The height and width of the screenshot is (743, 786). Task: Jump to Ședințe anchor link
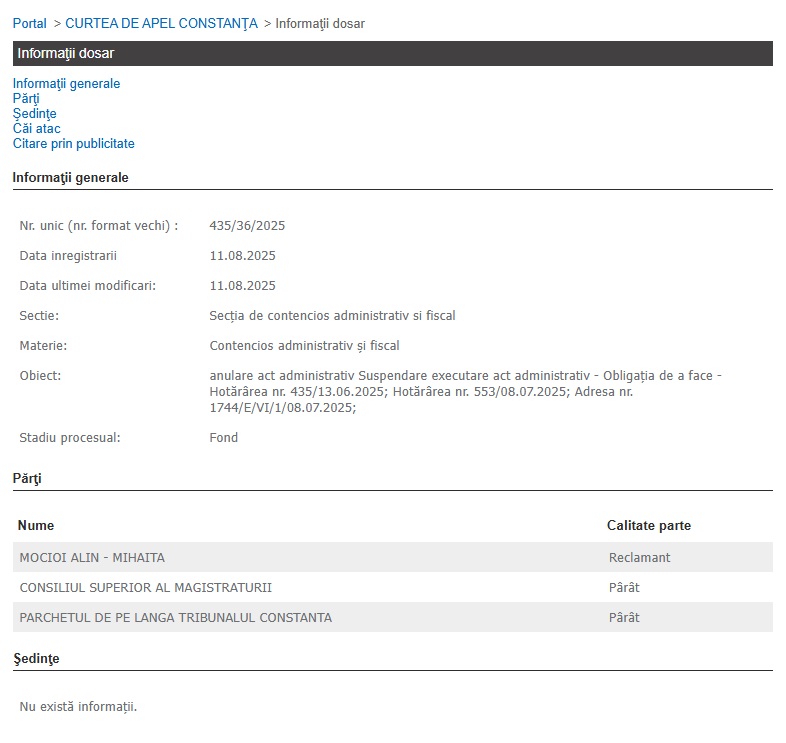(35, 113)
